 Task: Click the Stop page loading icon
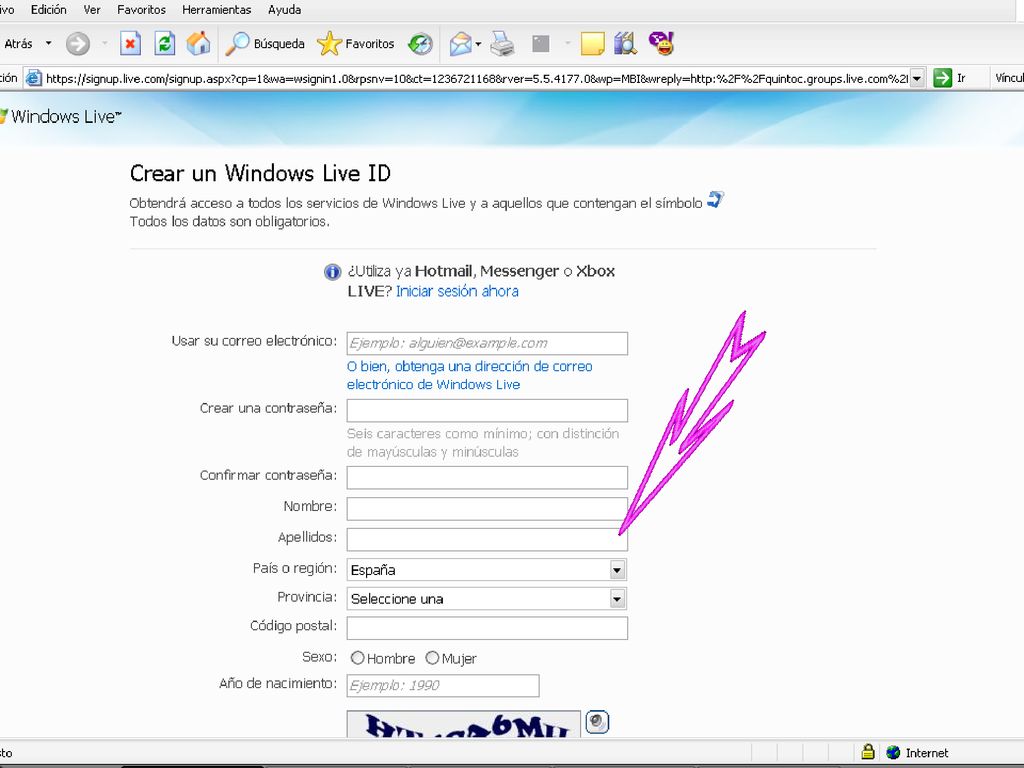click(130, 44)
